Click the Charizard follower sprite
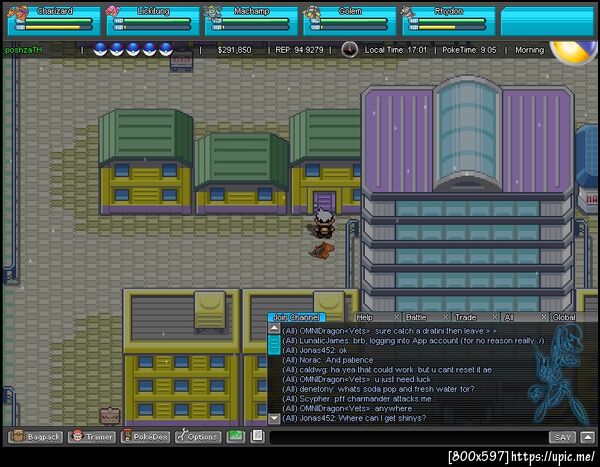 click(322, 250)
